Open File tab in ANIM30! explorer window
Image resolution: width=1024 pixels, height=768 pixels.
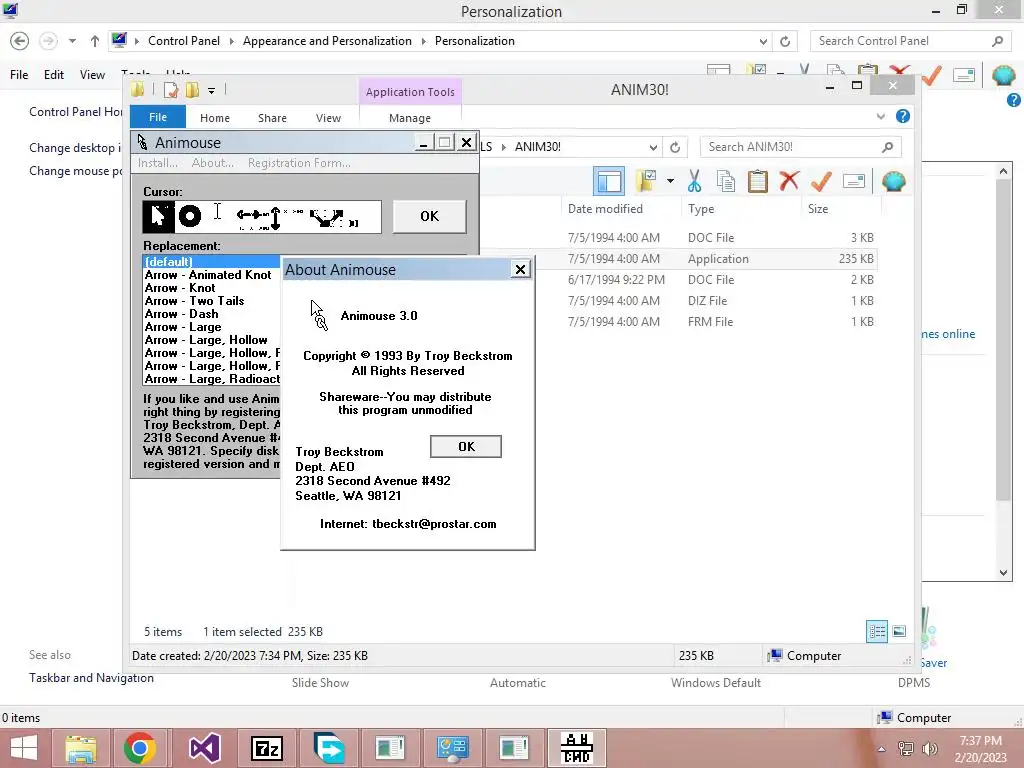[x=158, y=117]
